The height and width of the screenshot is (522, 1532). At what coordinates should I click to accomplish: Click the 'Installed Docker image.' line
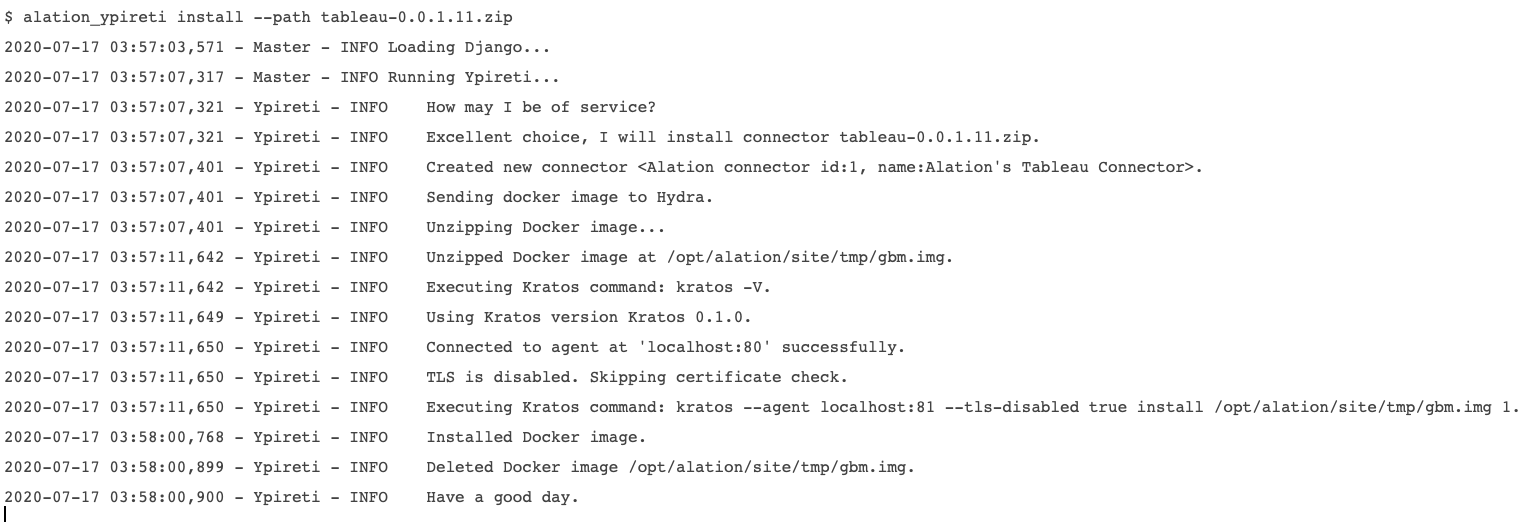325,437
